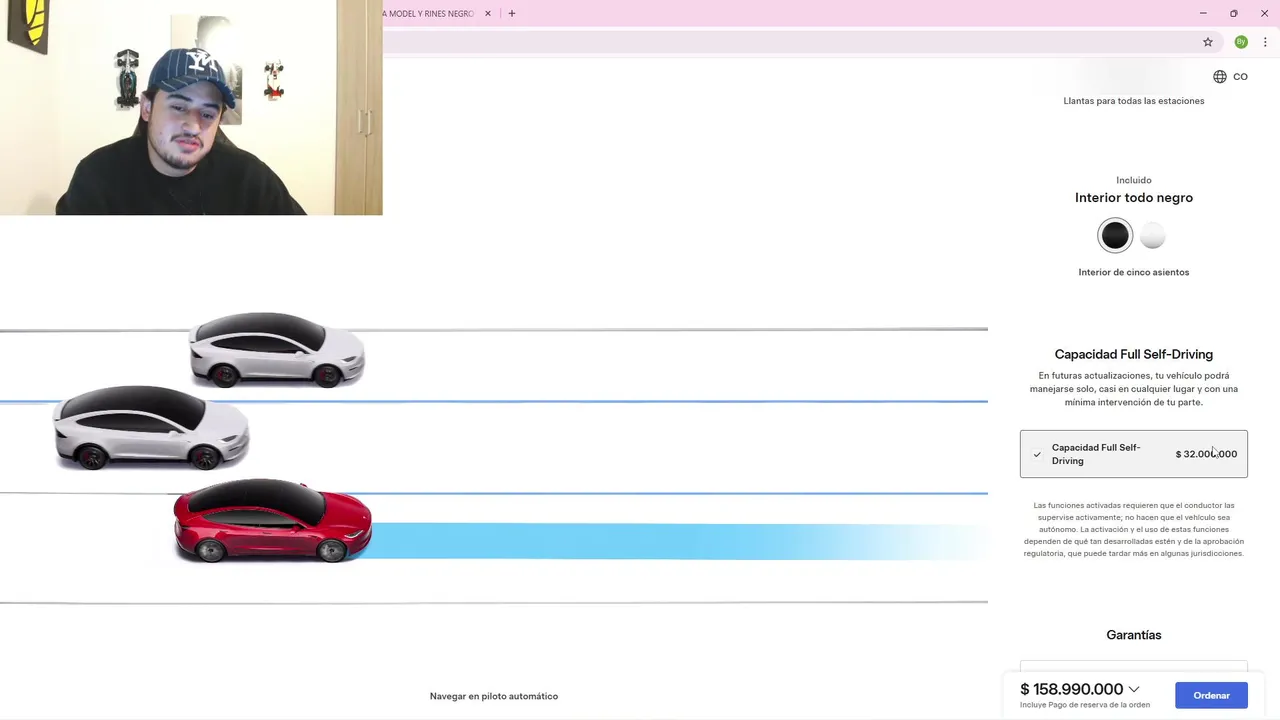Click the red Tesla car image
Screen dimensions: 1280x720
tap(272, 520)
